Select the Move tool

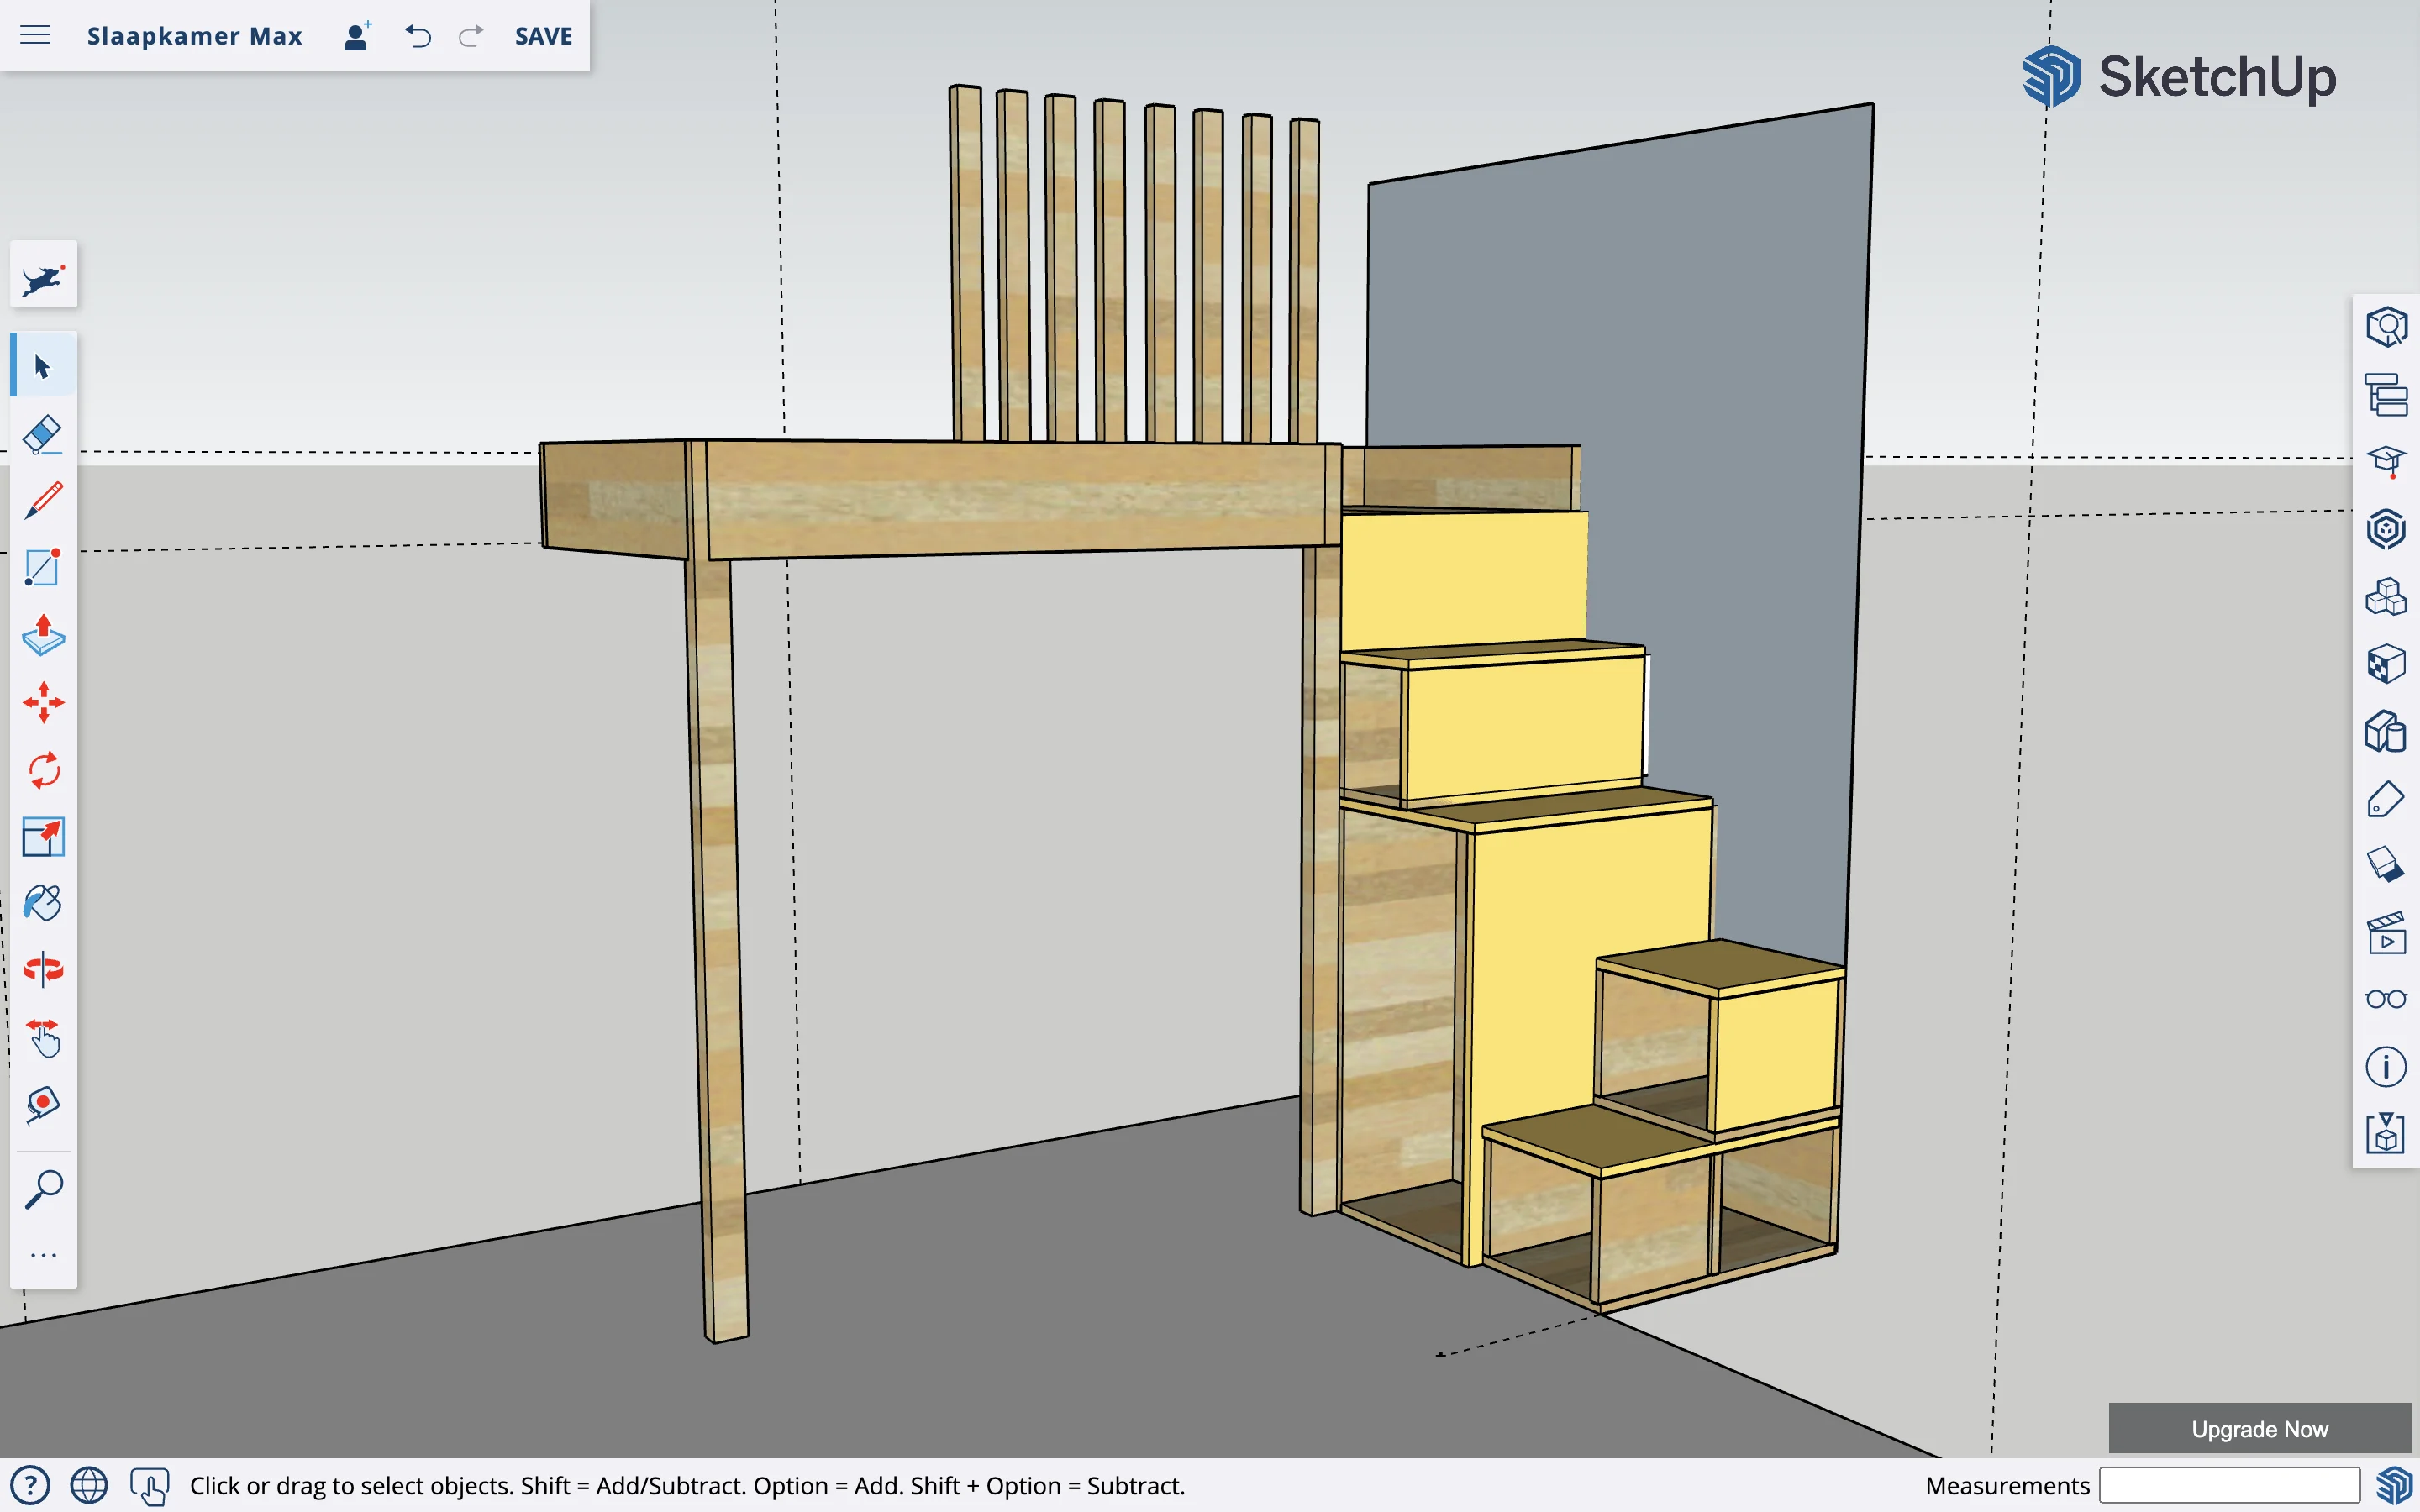point(43,702)
